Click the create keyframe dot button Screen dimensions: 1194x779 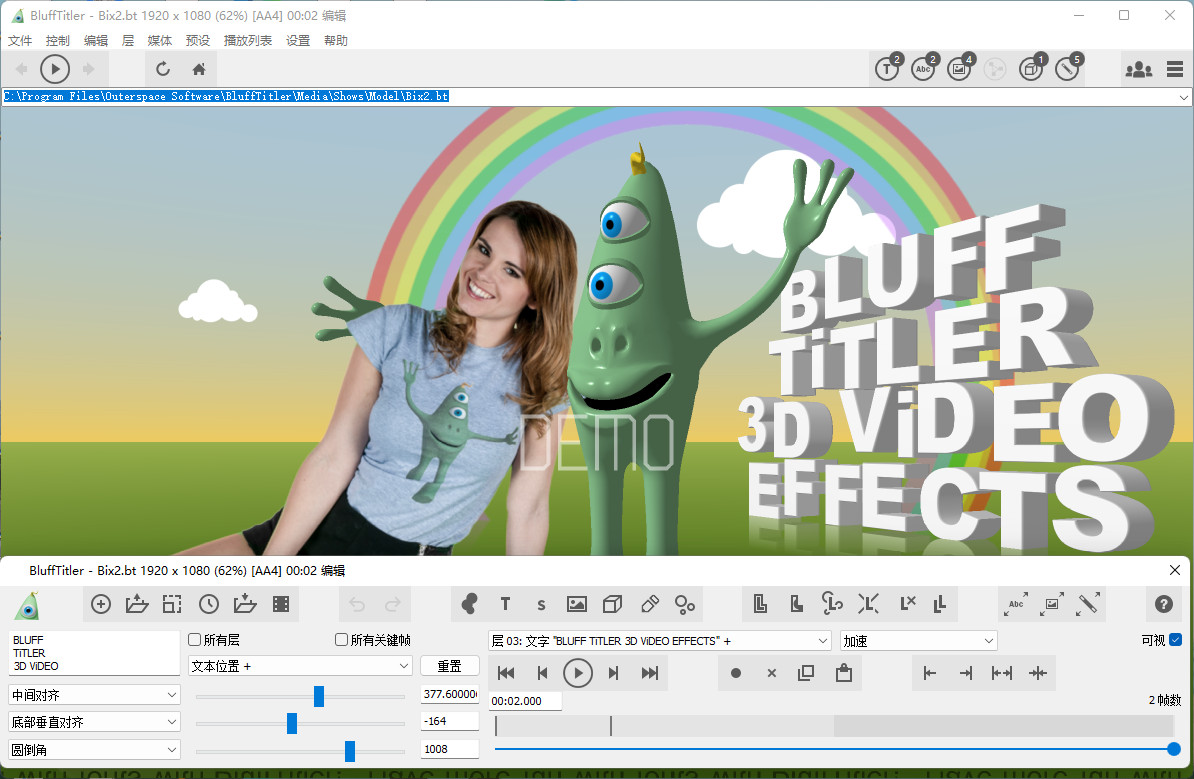(x=736, y=673)
